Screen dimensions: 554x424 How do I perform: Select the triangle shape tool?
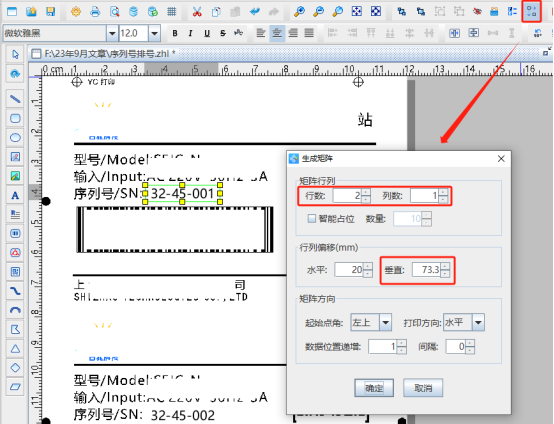[15, 349]
